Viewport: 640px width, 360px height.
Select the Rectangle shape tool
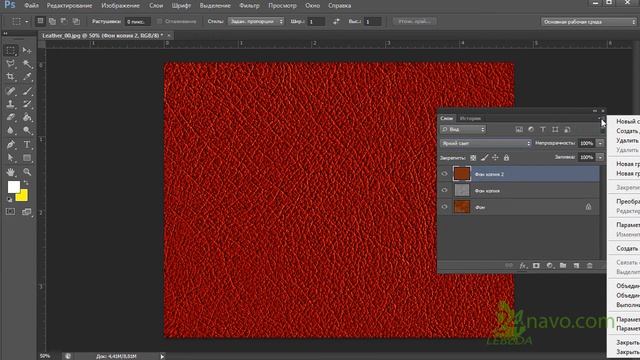click(27, 158)
